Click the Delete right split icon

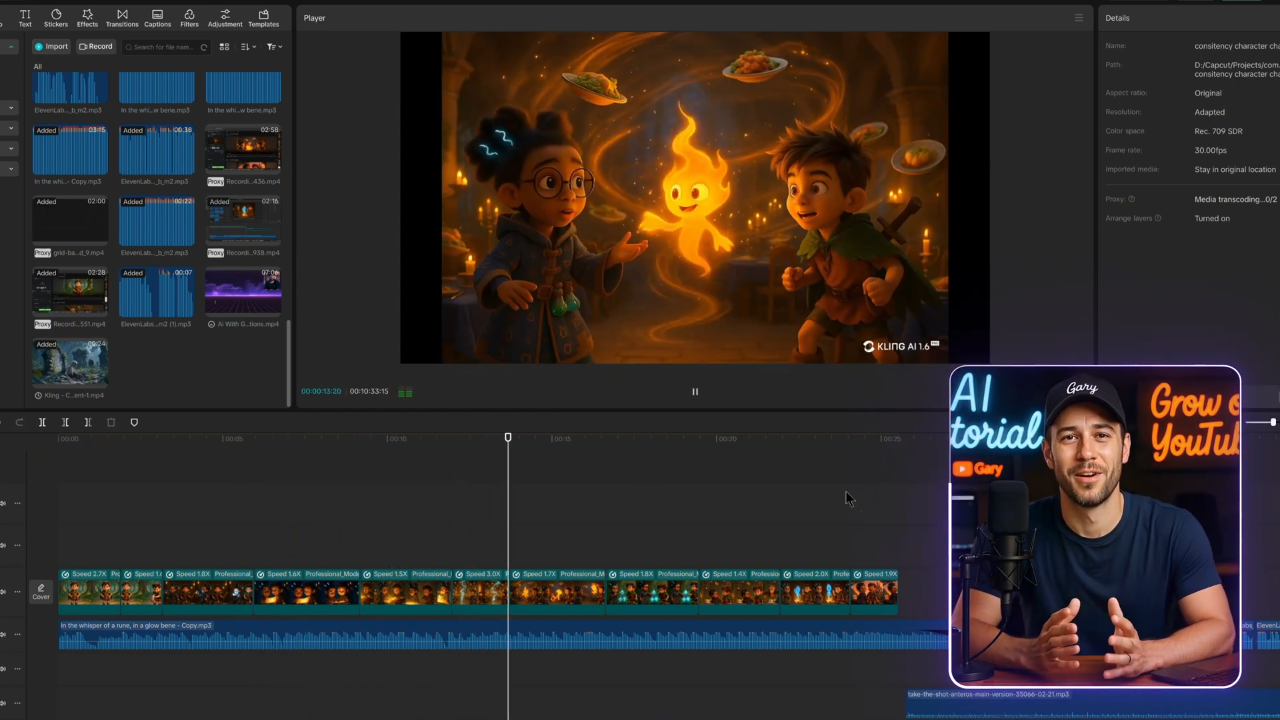[88, 423]
